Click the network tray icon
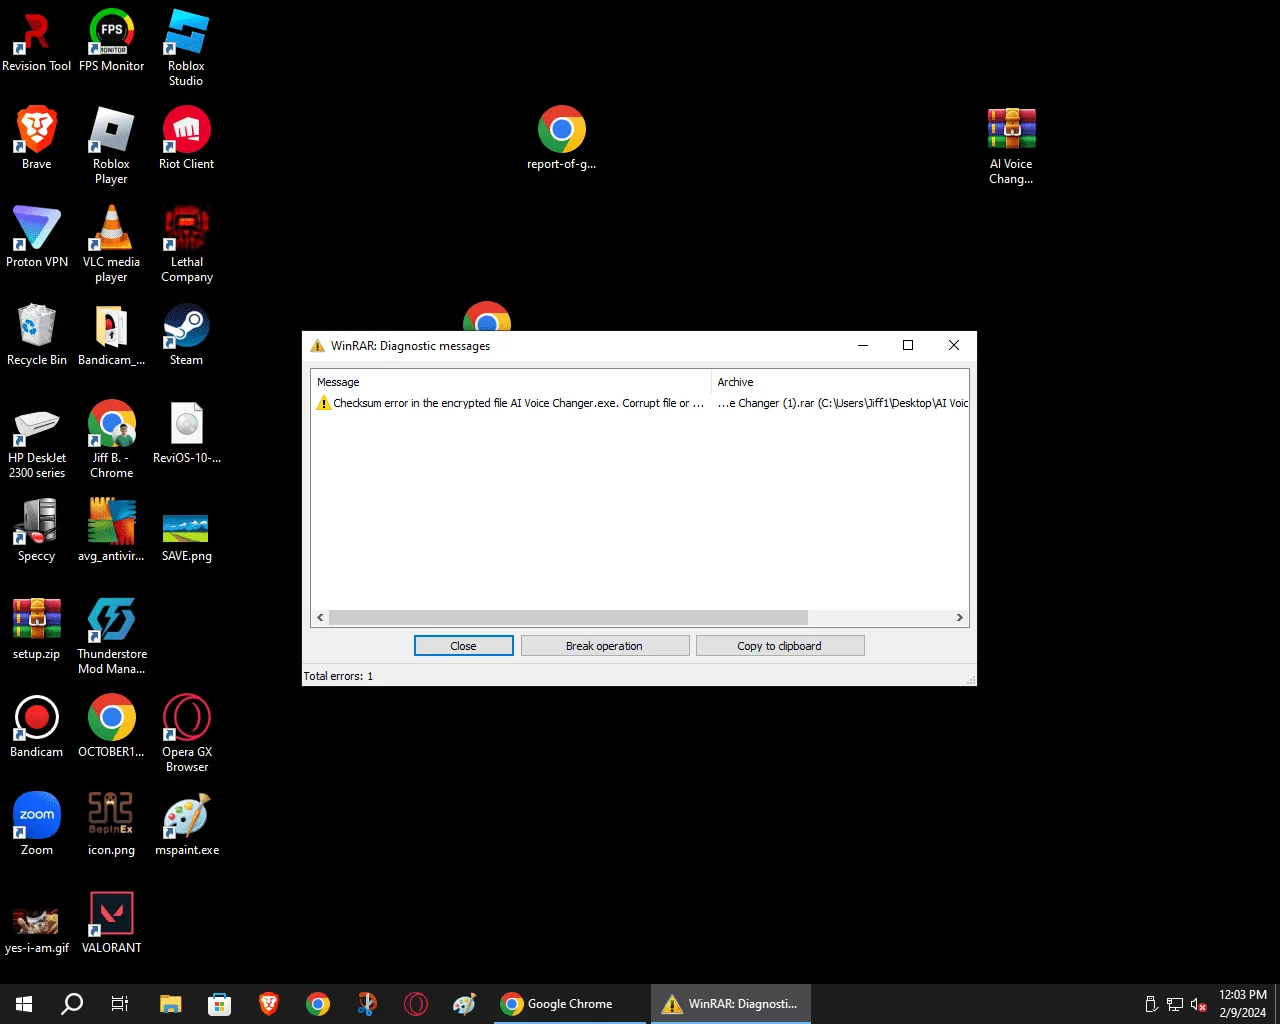Viewport: 1280px width, 1024px height. tap(1175, 1004)
